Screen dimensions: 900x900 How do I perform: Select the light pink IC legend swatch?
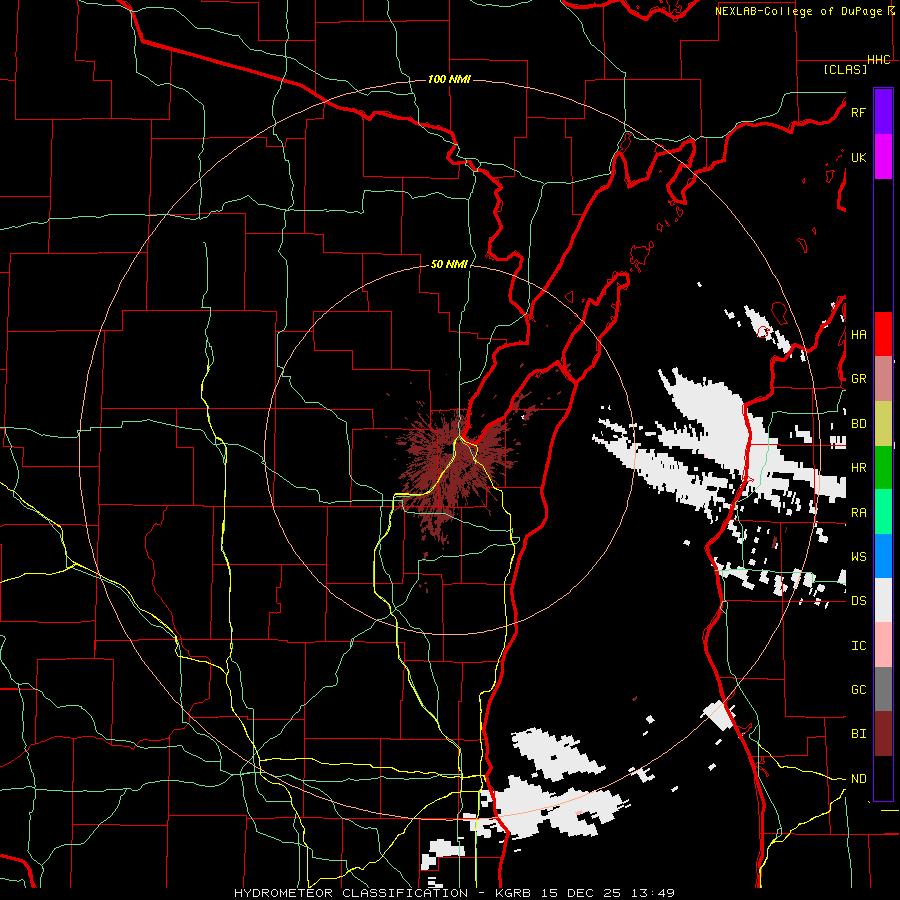[883, 645]
